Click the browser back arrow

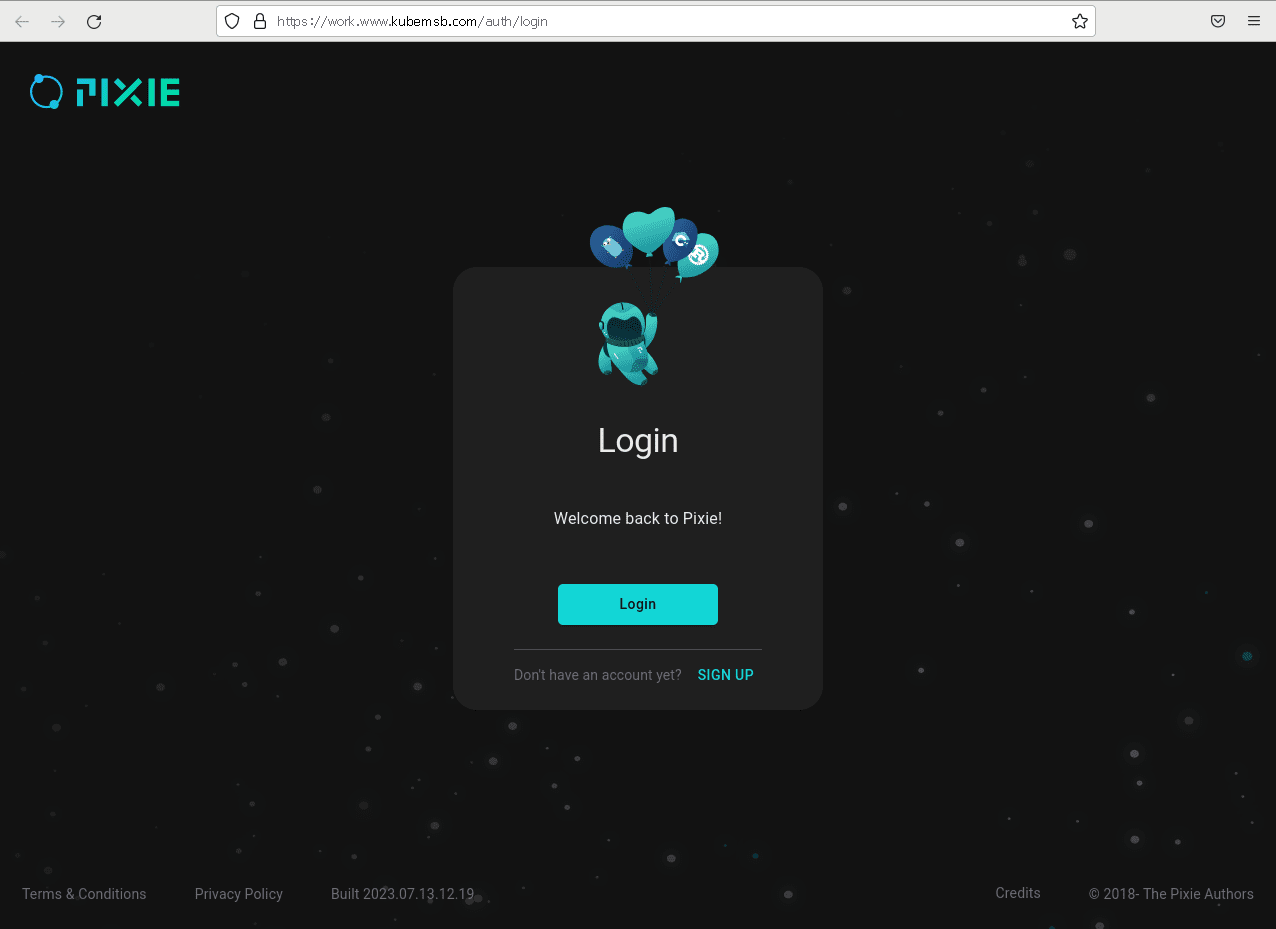pyautogui.click(x=22, y=21)
